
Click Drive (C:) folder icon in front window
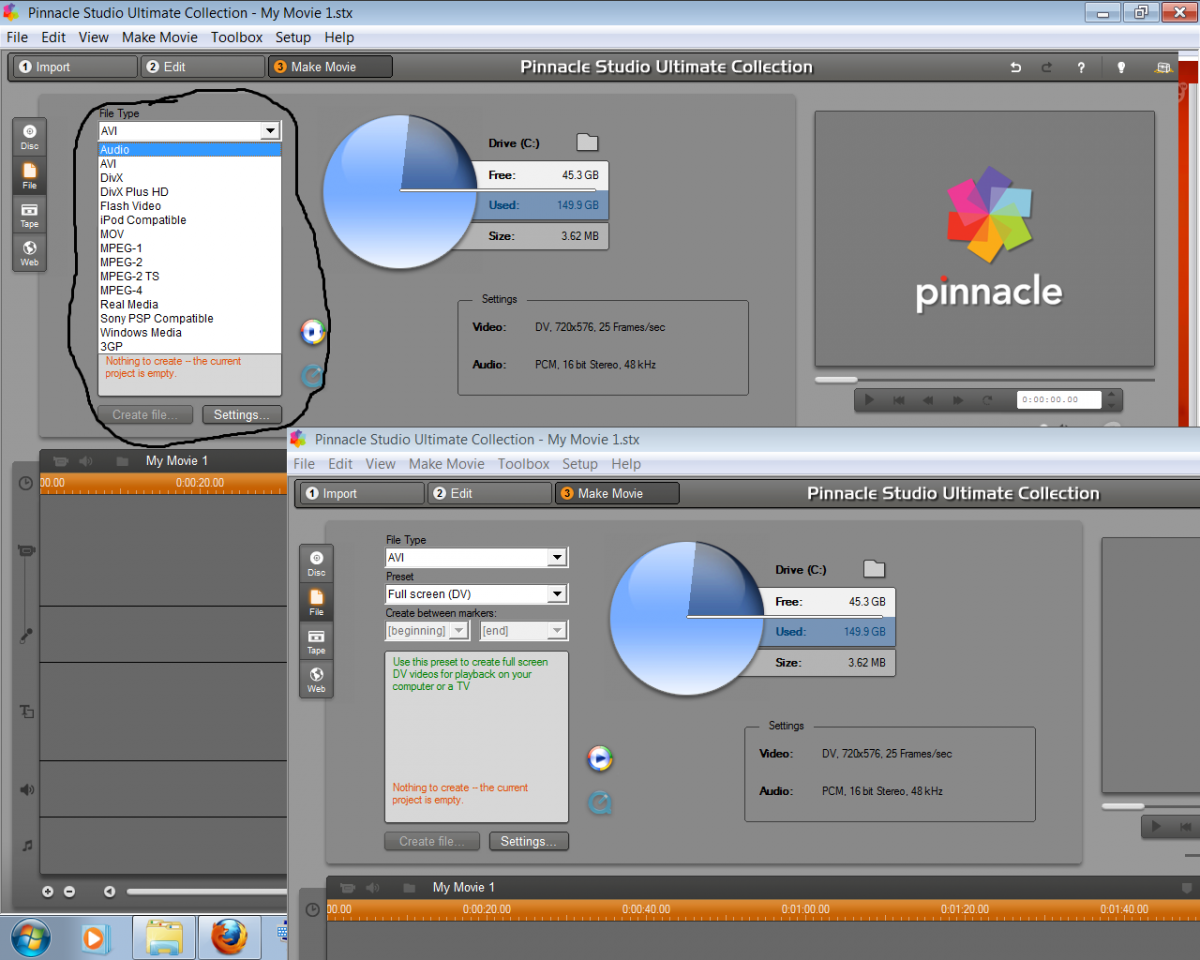click(x=874, y=568)
